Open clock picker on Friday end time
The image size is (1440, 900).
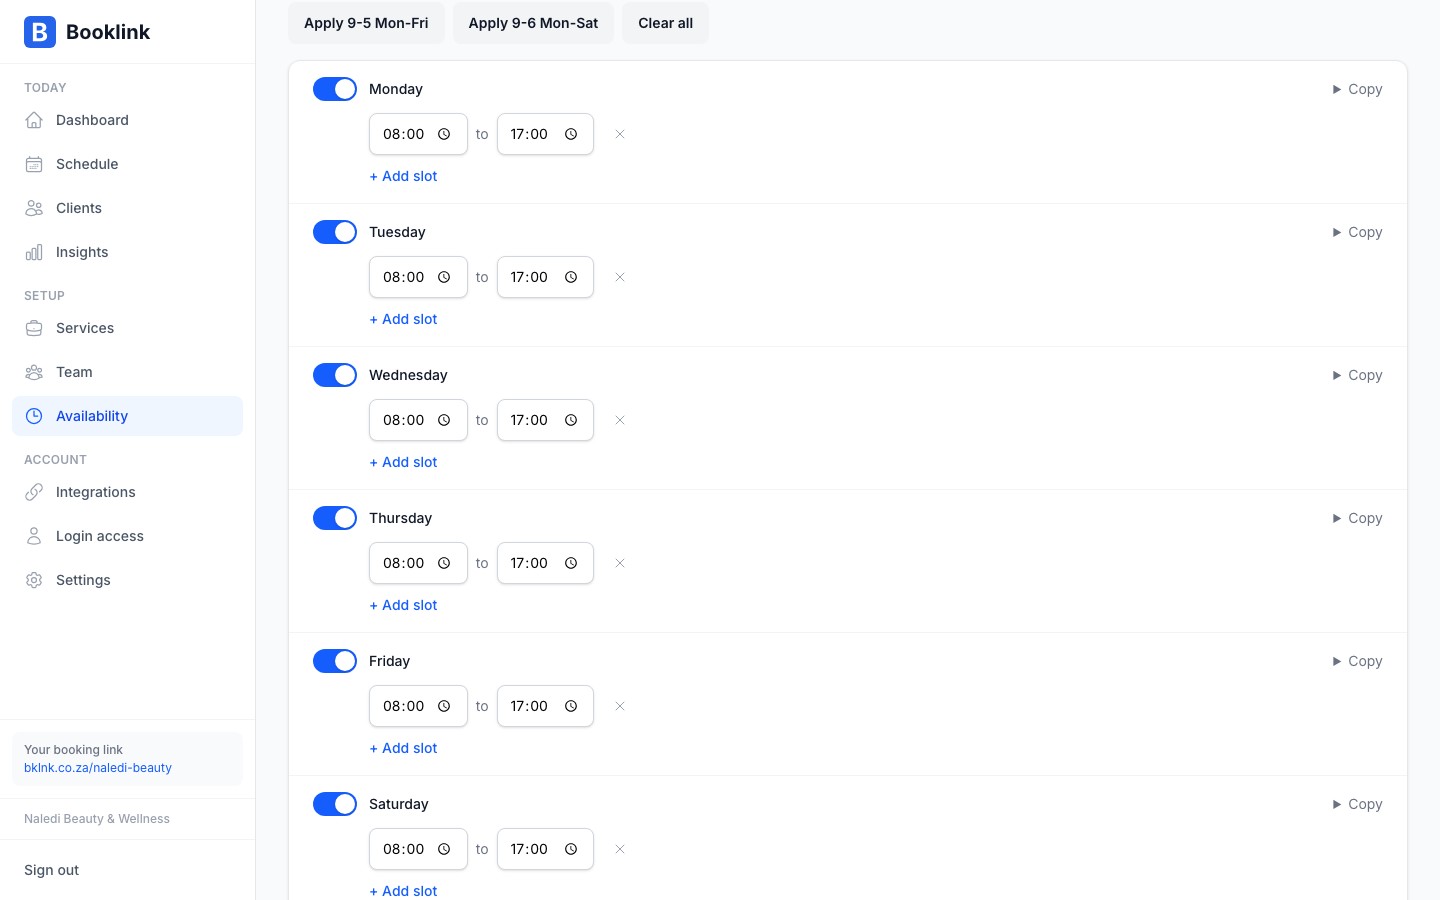pos(571,706)
